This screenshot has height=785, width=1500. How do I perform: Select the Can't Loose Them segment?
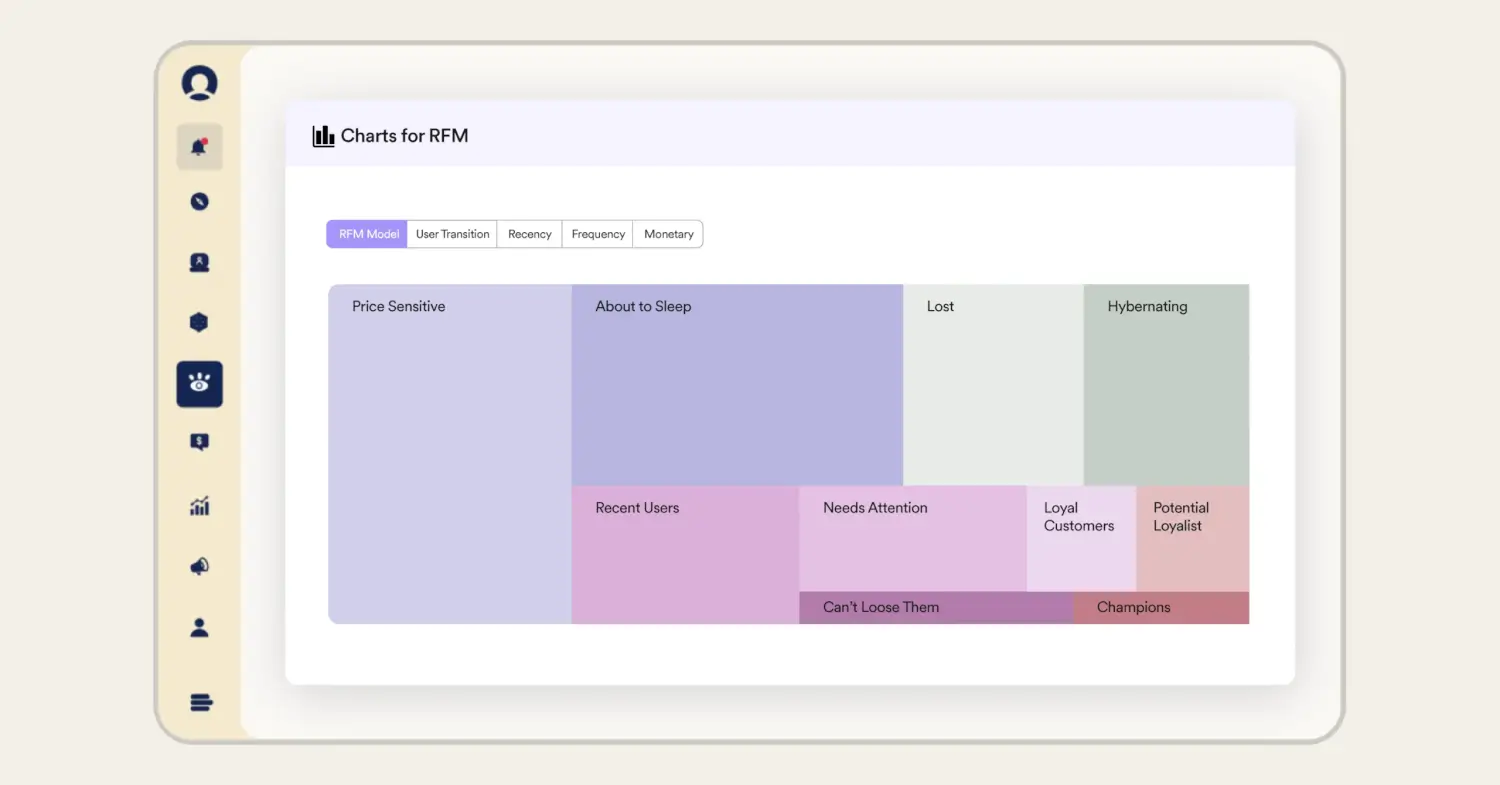[x=935, y=607]
